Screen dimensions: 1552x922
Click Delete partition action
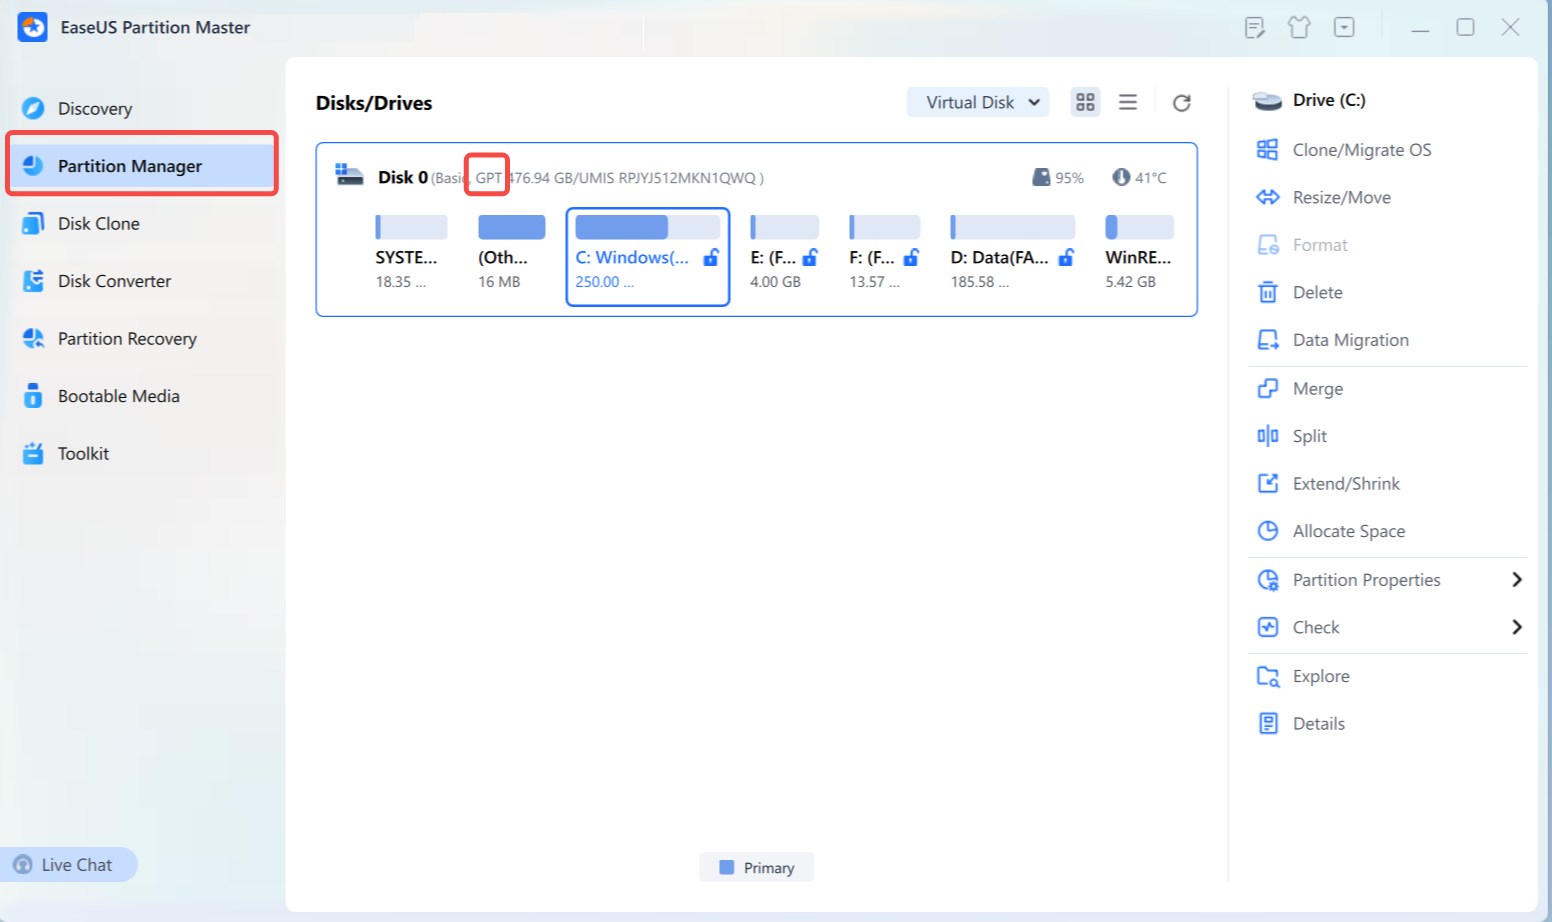pyautogui.click(x=1317, y=292)
